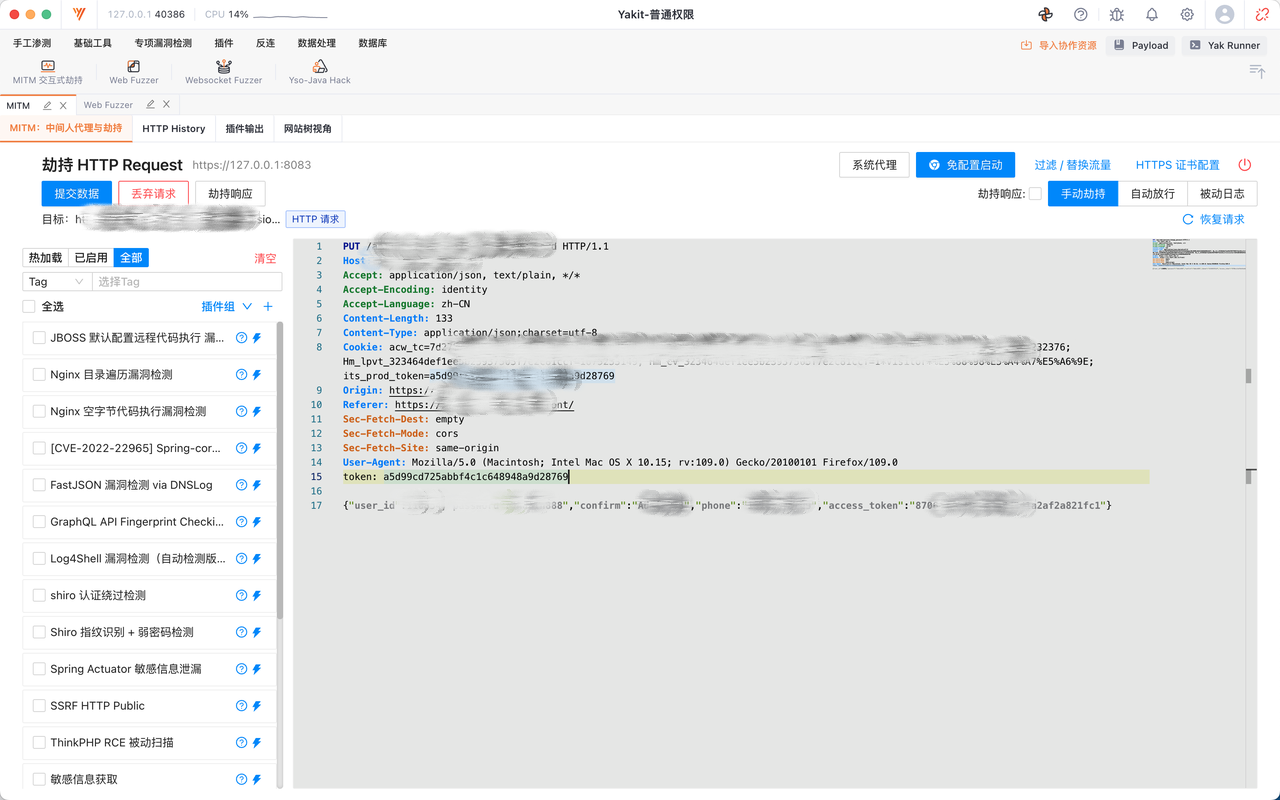The width and height of the screenshot is (1280, 800).
Task: Filter plugins by 已启用
Action: click(x=91, y=258)
